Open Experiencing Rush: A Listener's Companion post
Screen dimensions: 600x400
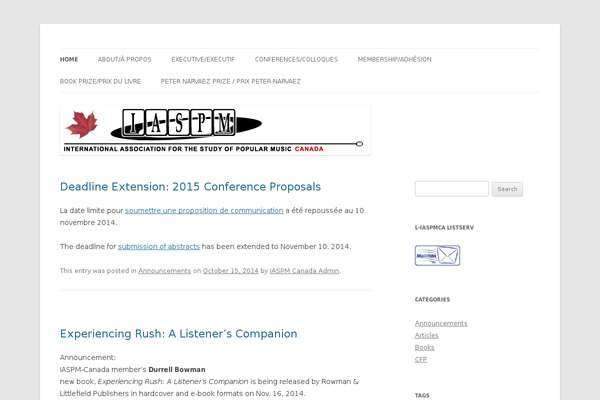[x=178, y=333]
